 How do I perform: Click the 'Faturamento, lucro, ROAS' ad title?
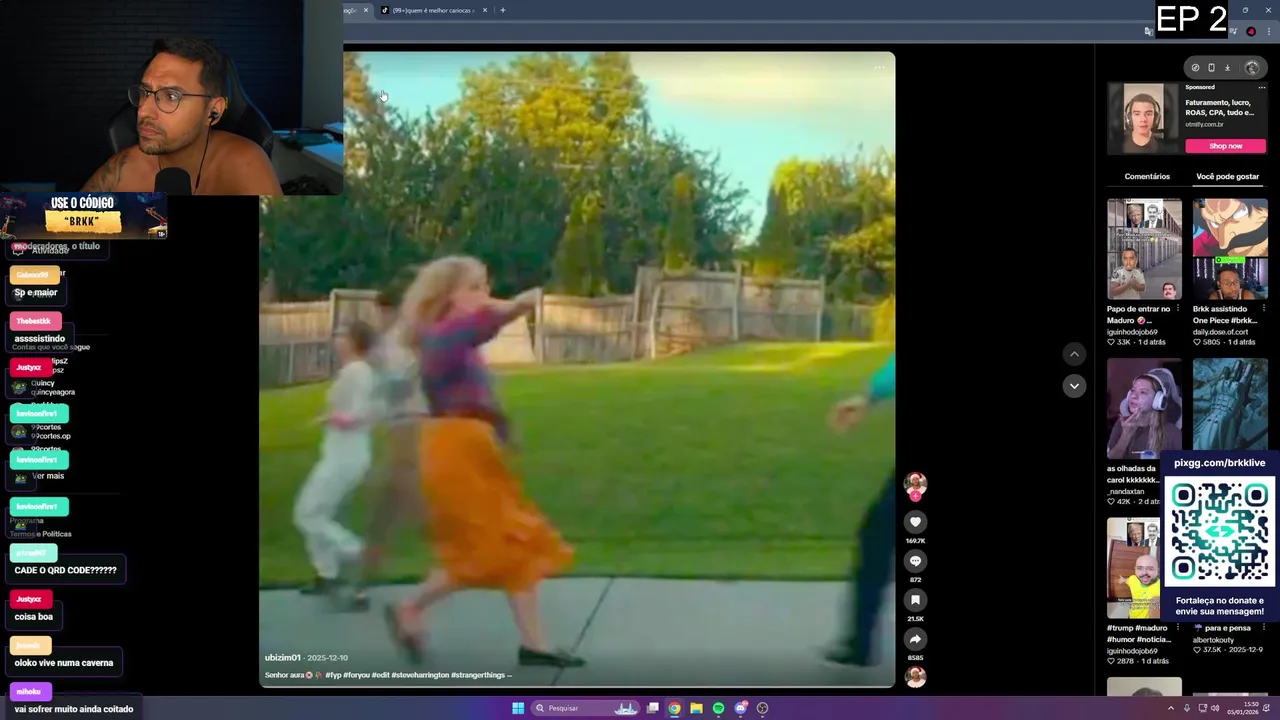pyautogui.click(x=1219, y=107)
